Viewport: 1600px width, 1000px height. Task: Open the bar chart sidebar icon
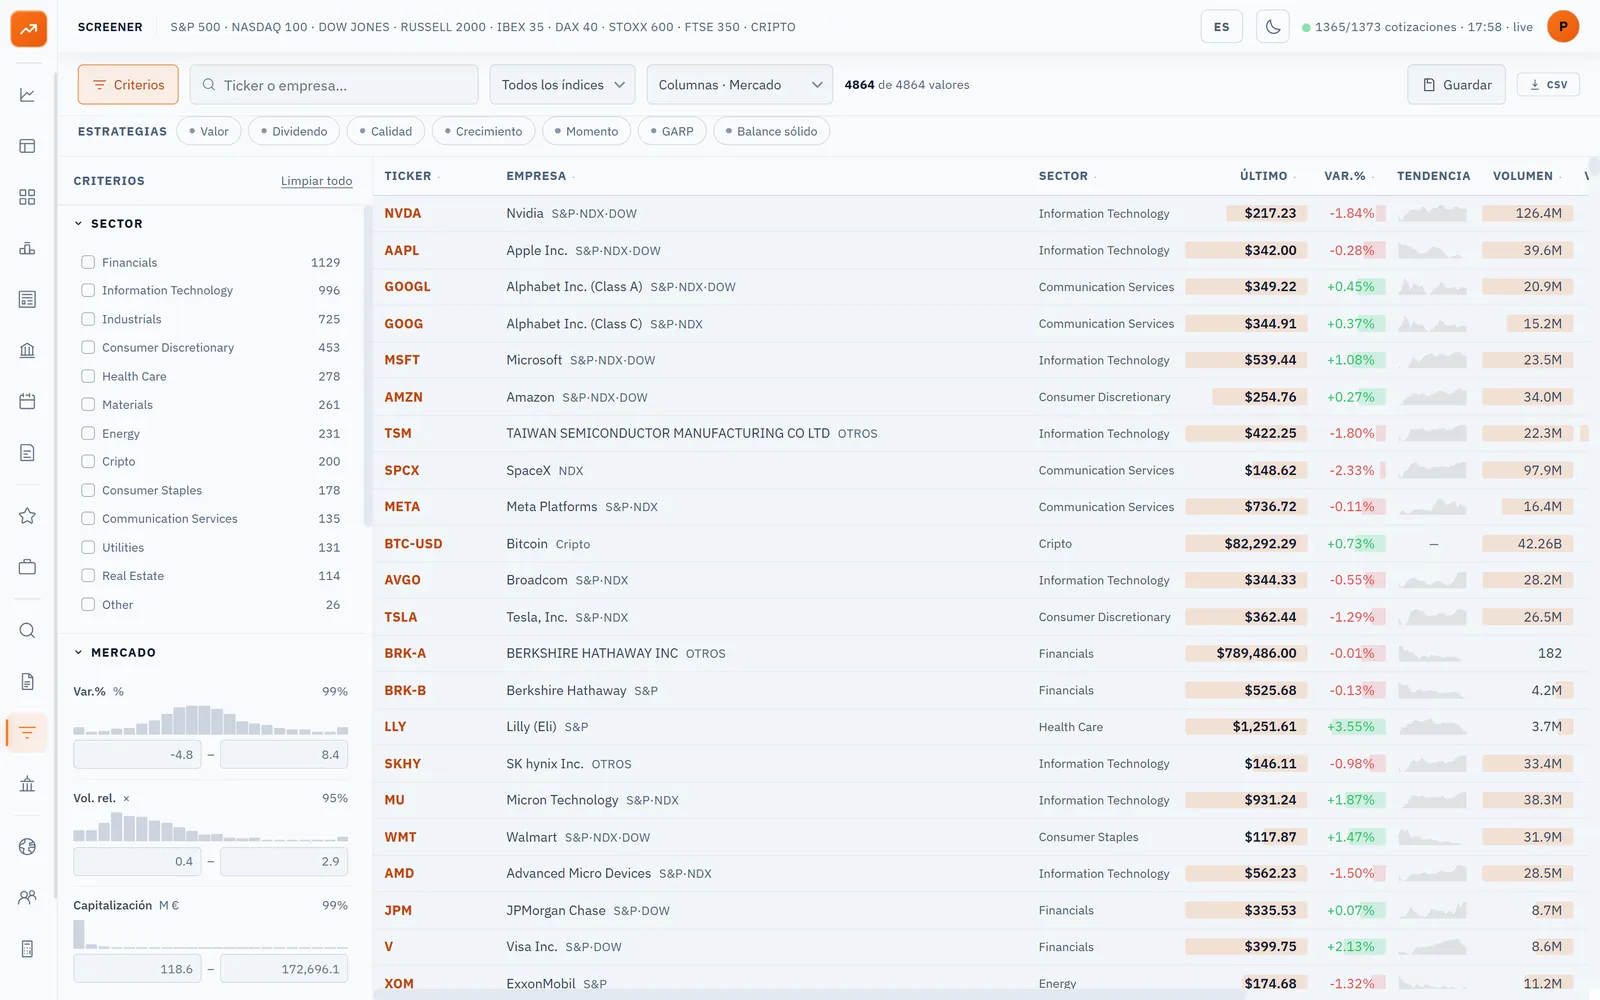[27, 248]
